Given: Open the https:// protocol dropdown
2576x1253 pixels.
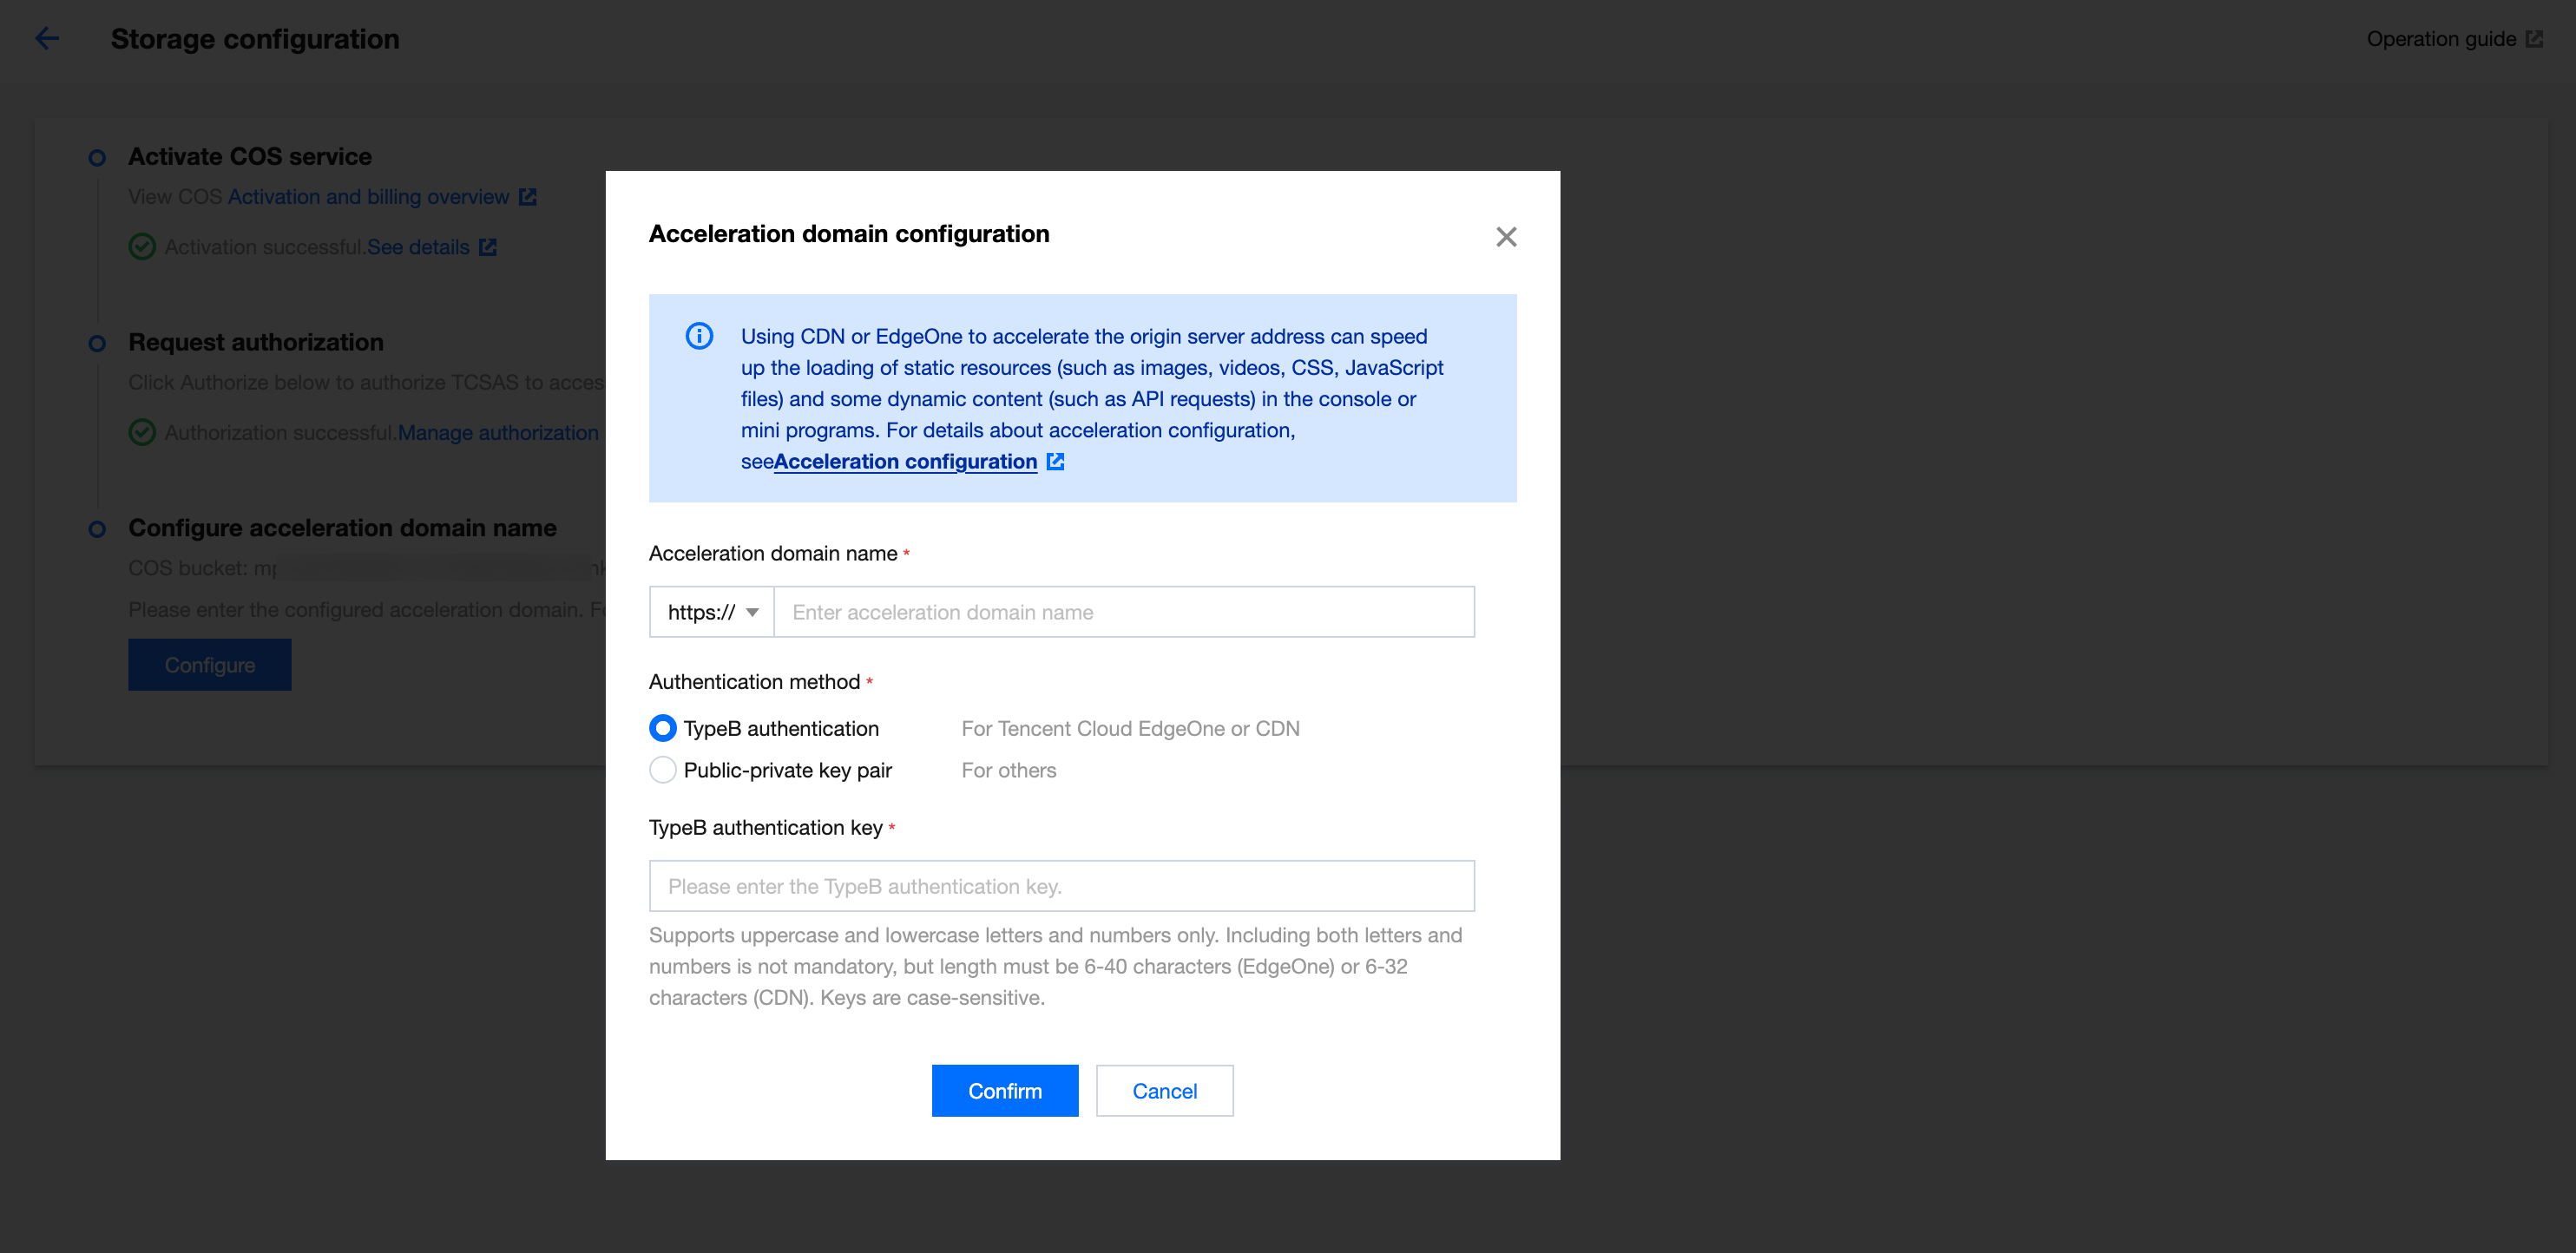Looking at the screenshot, I should tap(712, 612).
